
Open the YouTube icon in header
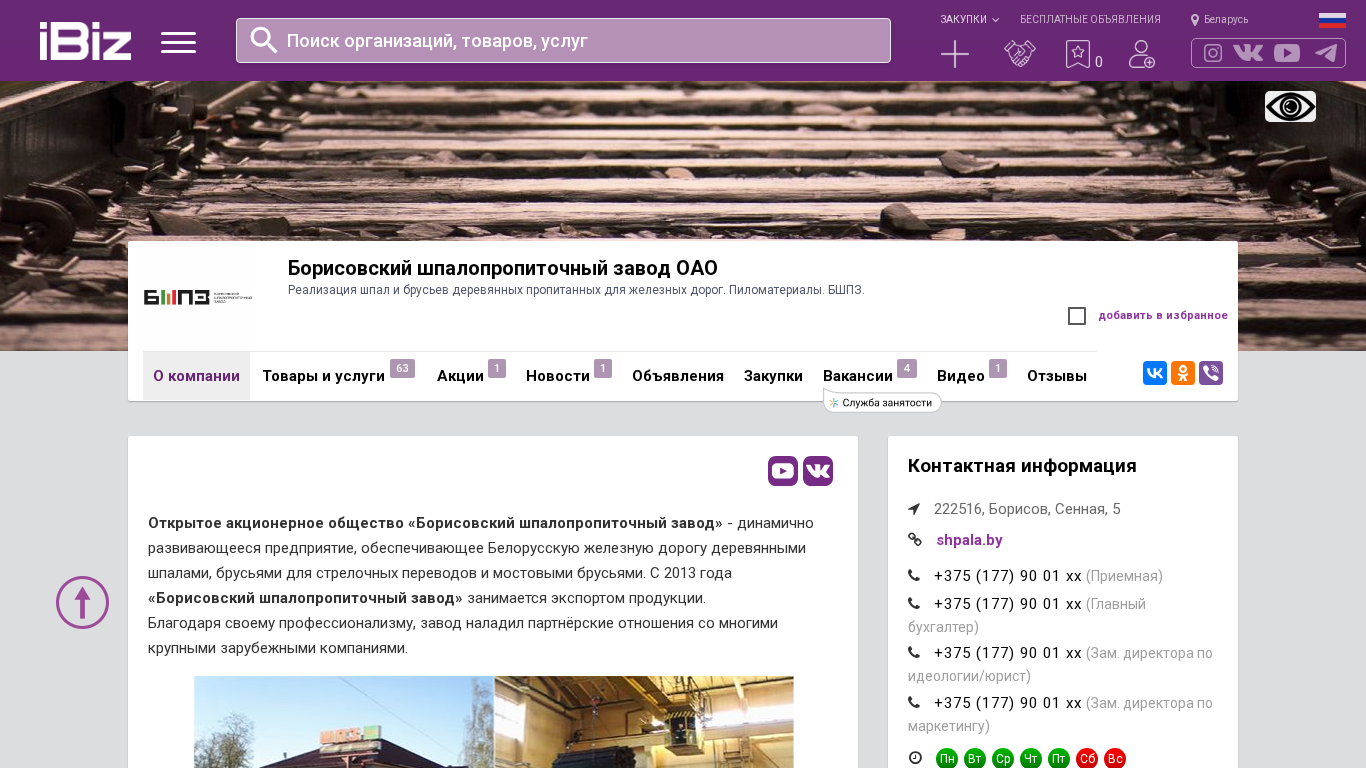point(1287,53)
